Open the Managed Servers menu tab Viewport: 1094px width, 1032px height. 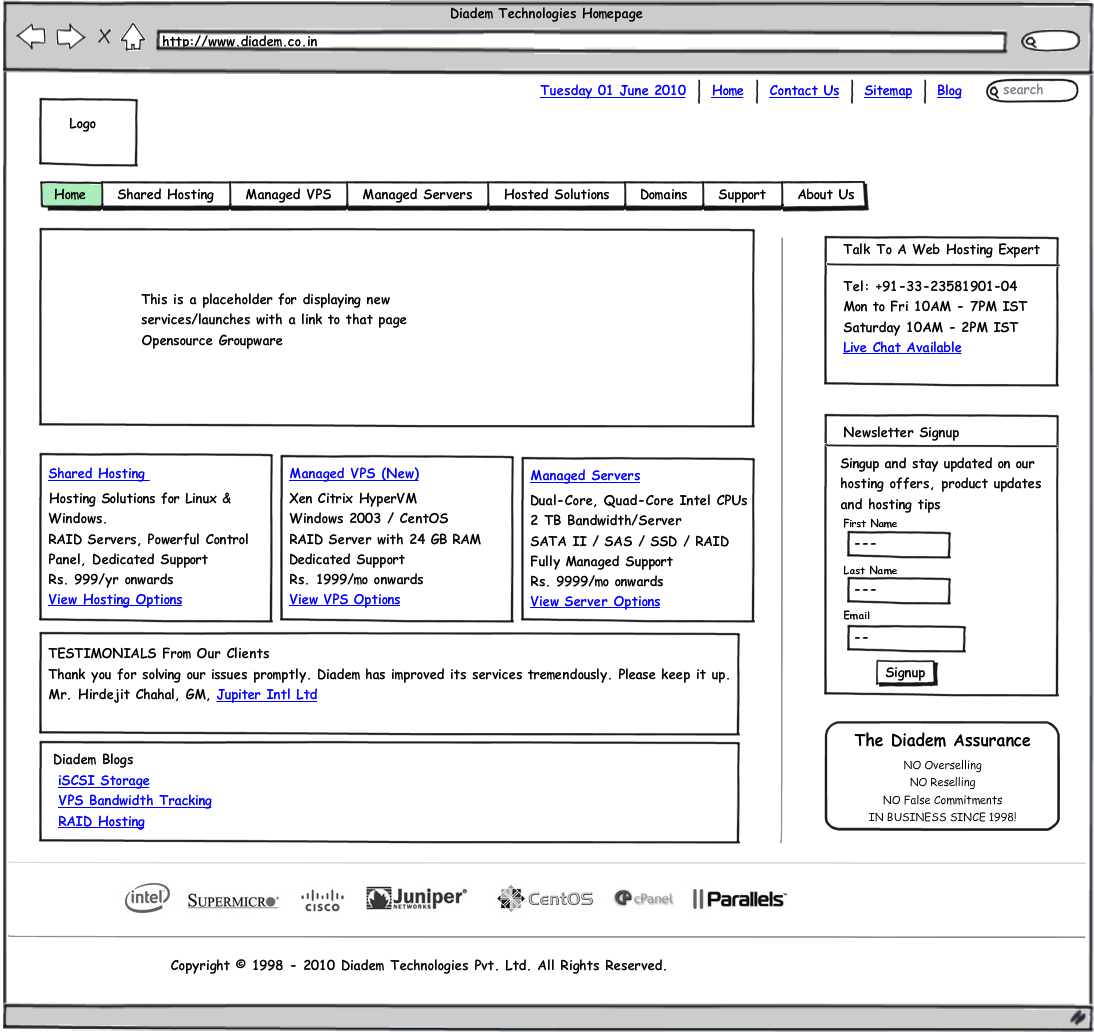pos(417,195)
